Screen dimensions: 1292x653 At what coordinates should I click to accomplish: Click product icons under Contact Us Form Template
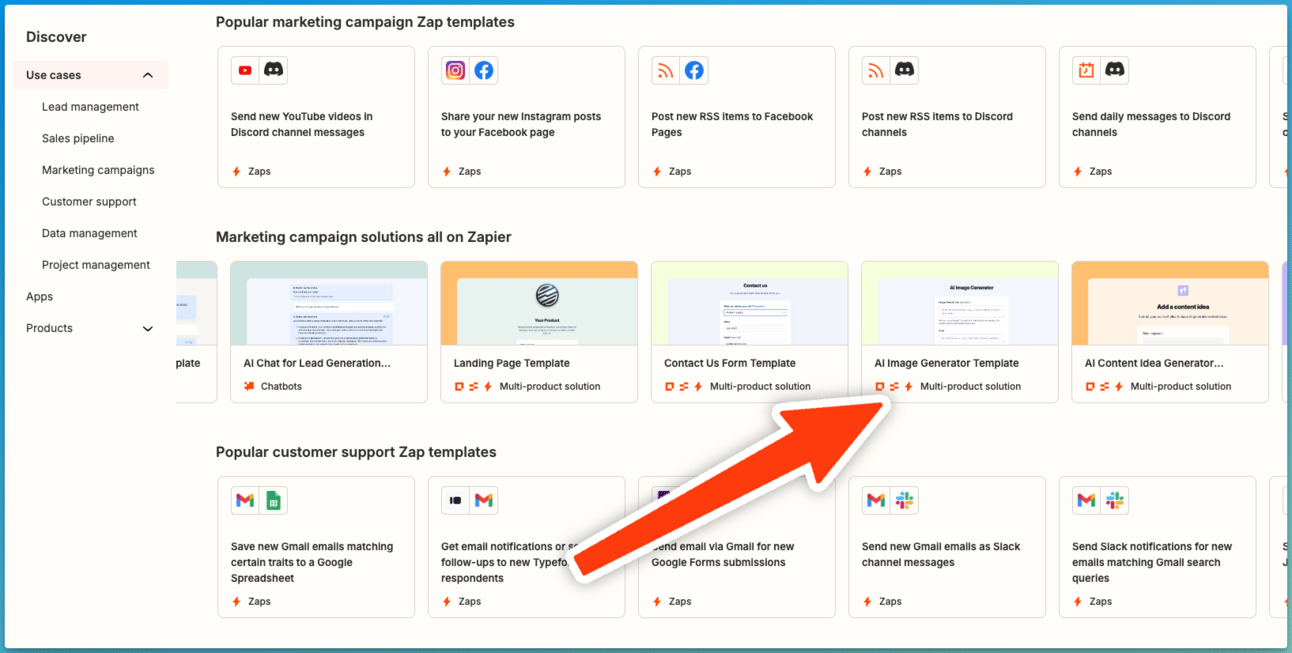click(684, 386)
